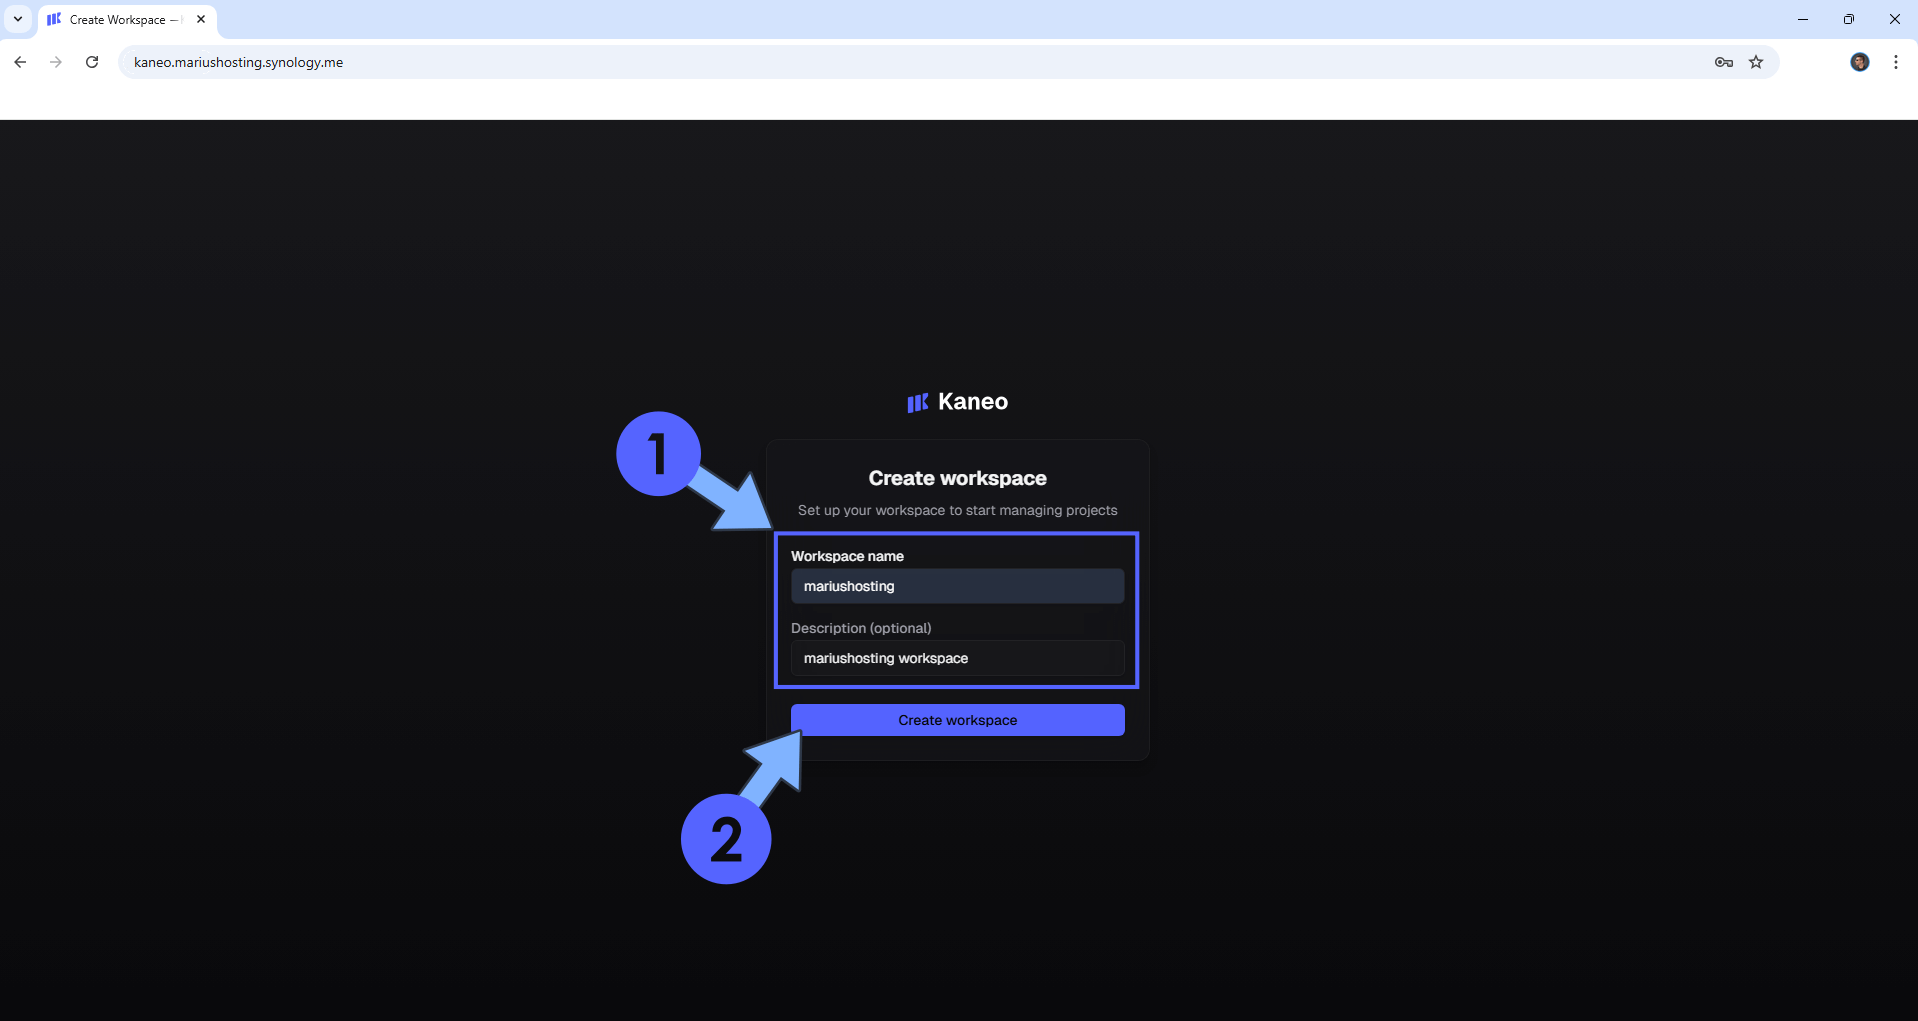The width and height of the screenshot is (1918, 1021).
Task: Click the Description (optional) label
Action: (x=860, y=628)
